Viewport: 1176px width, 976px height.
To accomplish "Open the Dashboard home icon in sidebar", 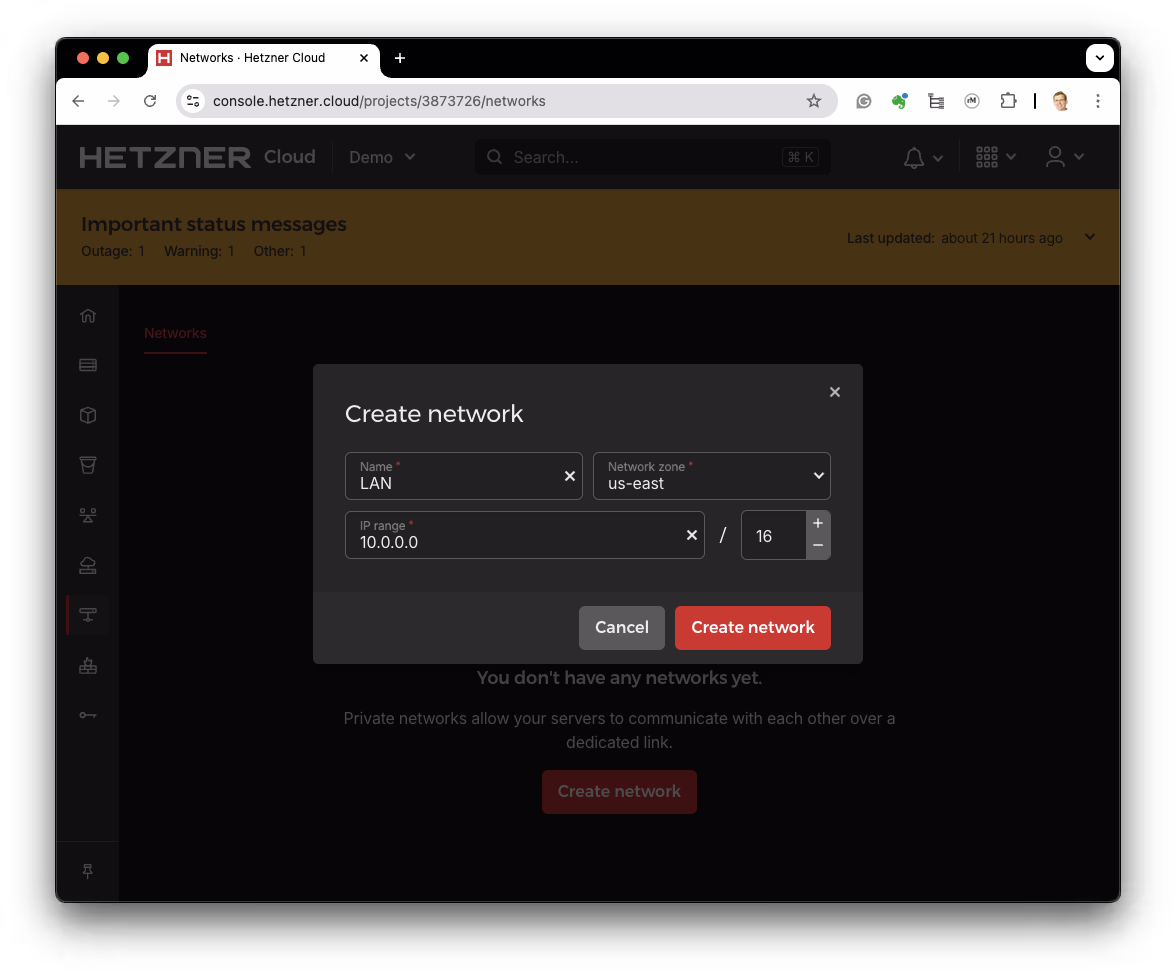I will (88, 316).
